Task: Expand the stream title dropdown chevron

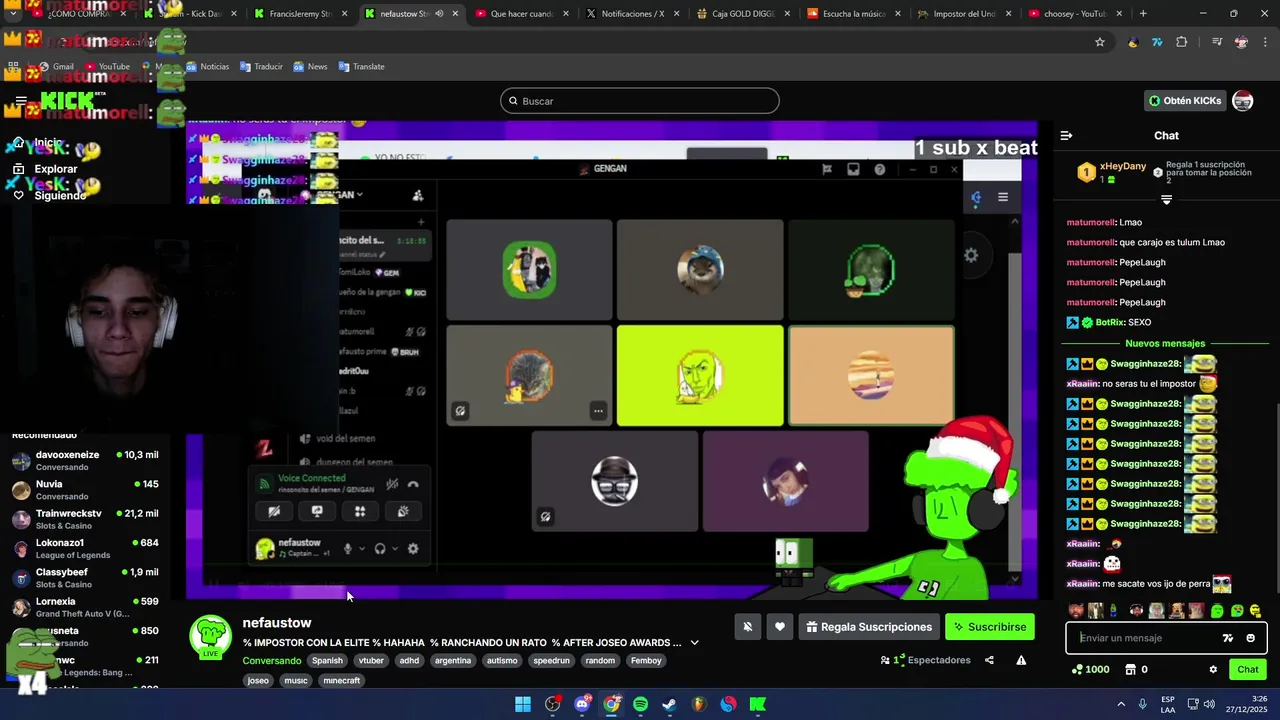Action: (694, 643)
